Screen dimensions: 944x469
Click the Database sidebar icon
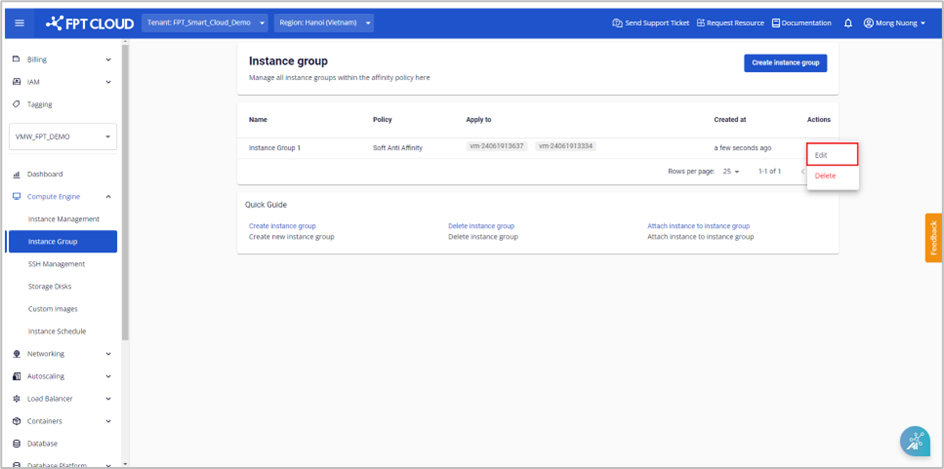point(17,443)
